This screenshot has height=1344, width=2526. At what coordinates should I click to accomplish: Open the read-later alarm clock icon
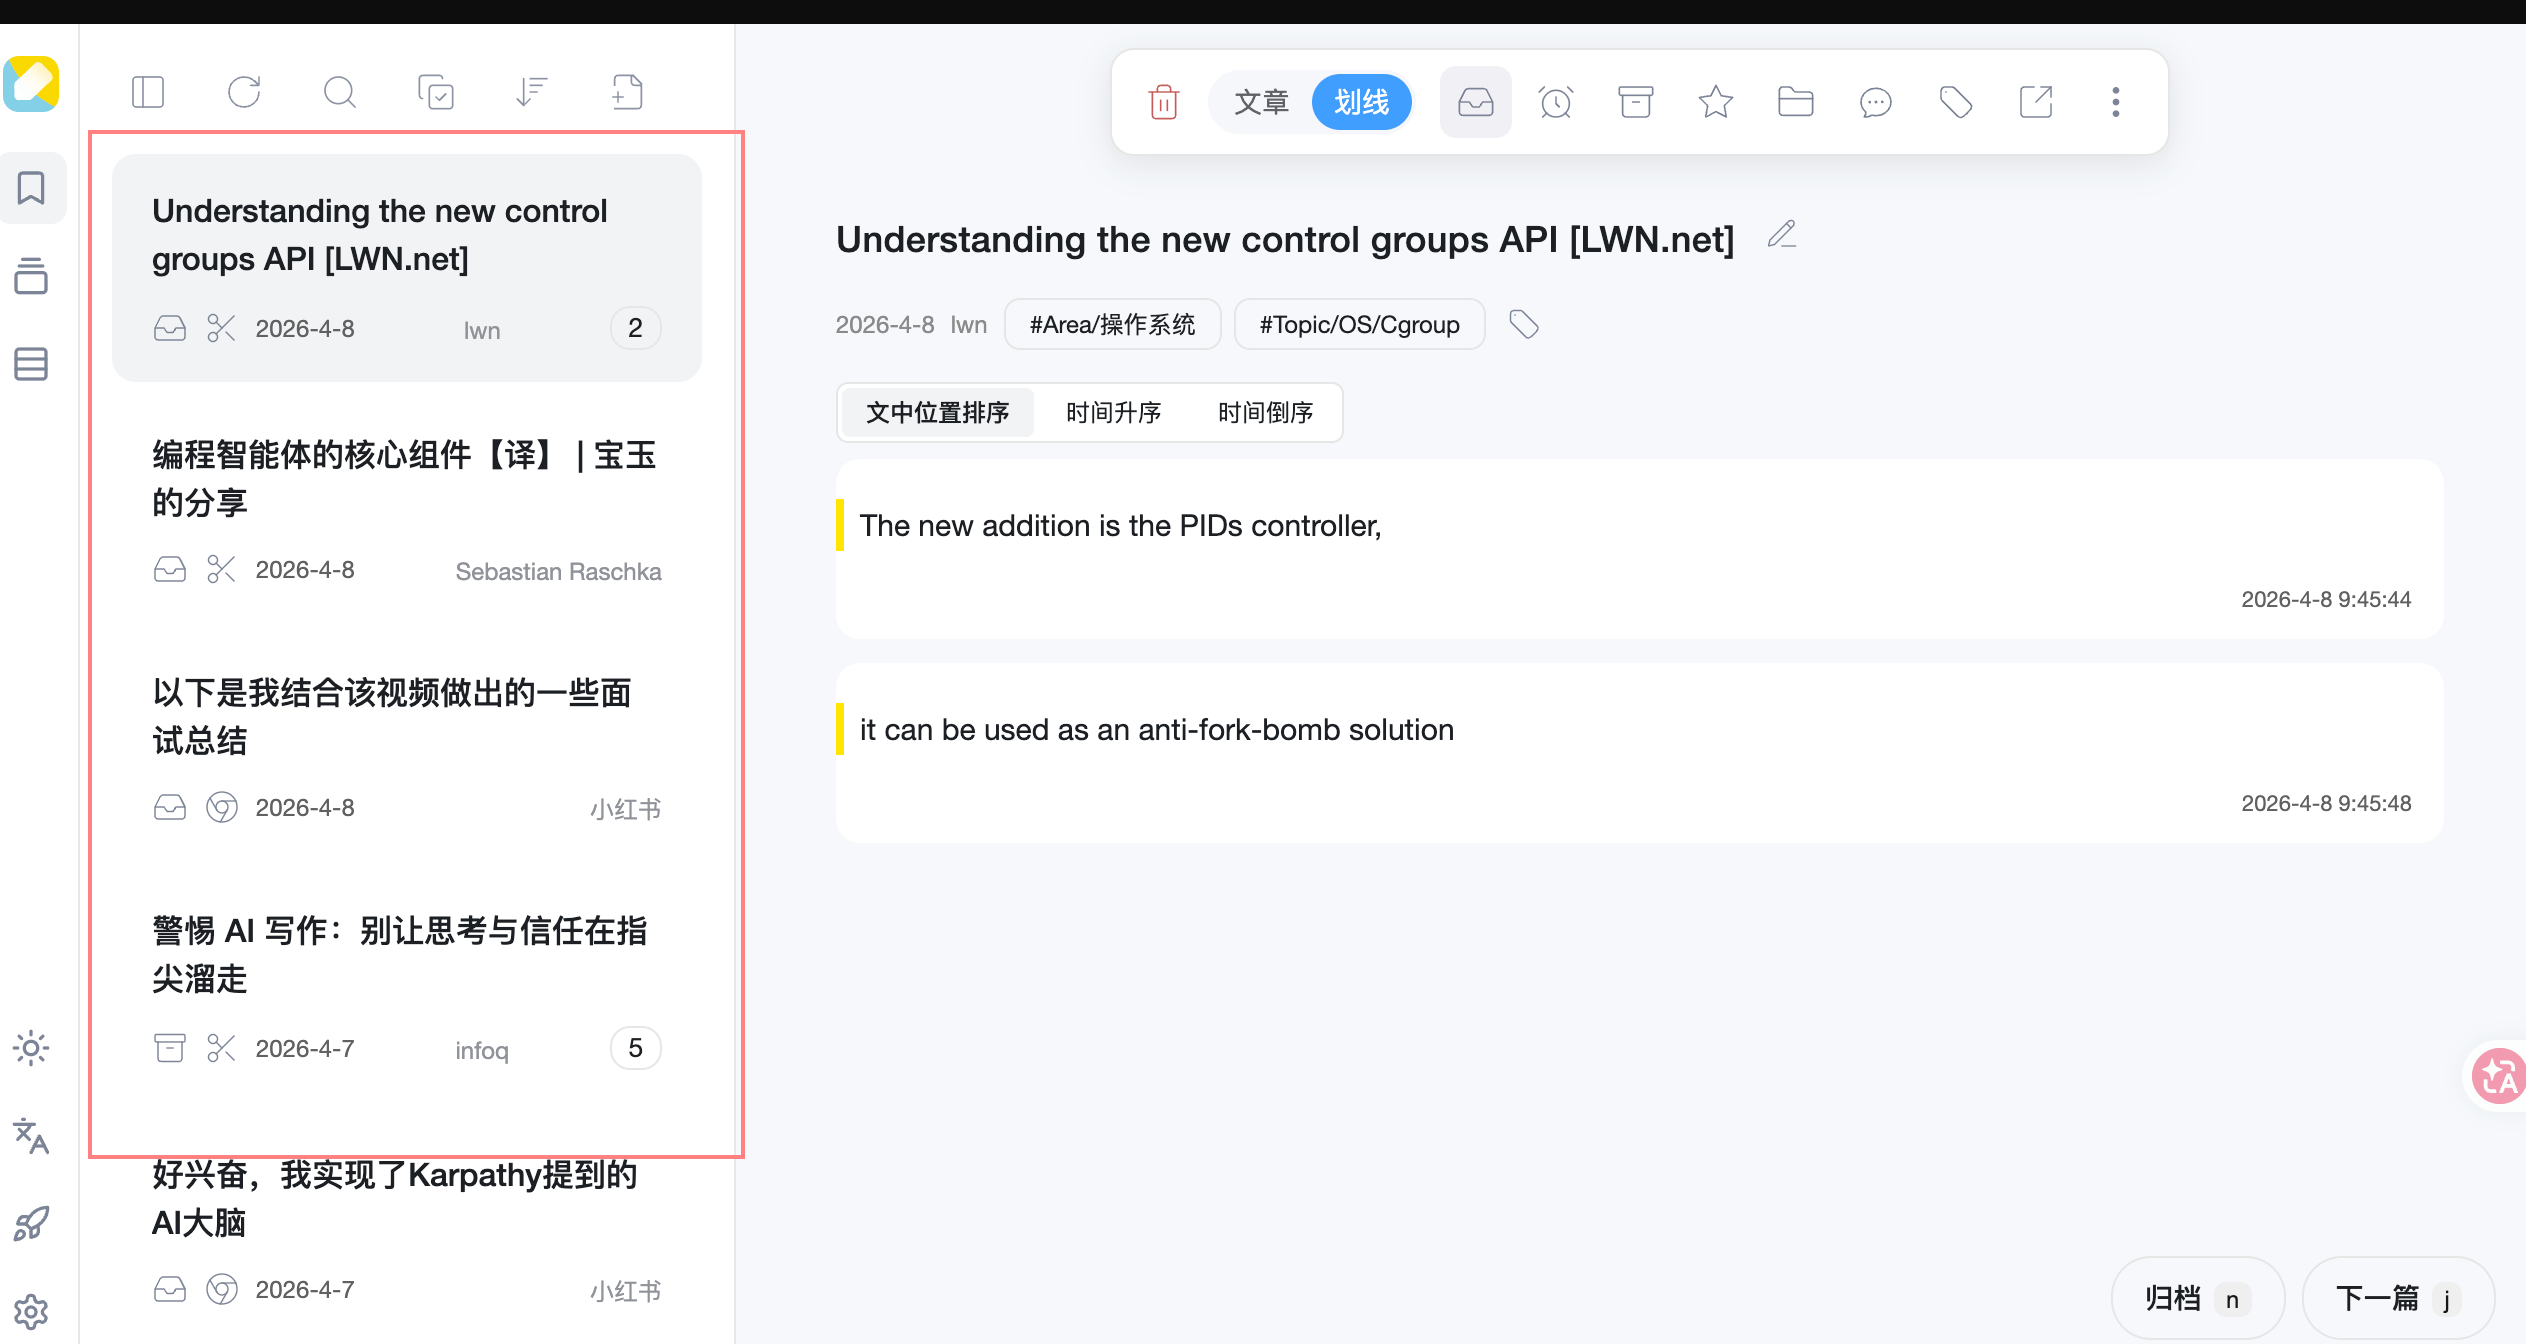pos(1555,102)
